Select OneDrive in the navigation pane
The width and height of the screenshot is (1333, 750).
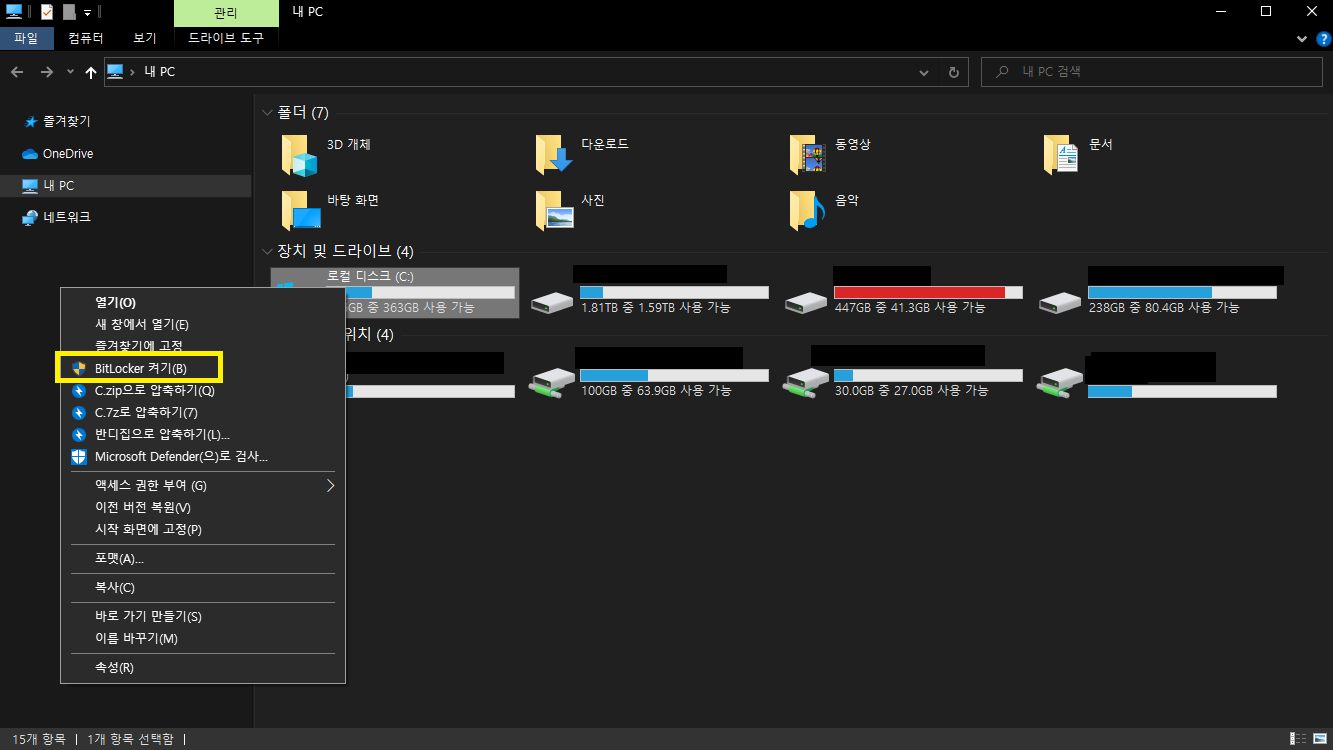(x=67, y=154)
